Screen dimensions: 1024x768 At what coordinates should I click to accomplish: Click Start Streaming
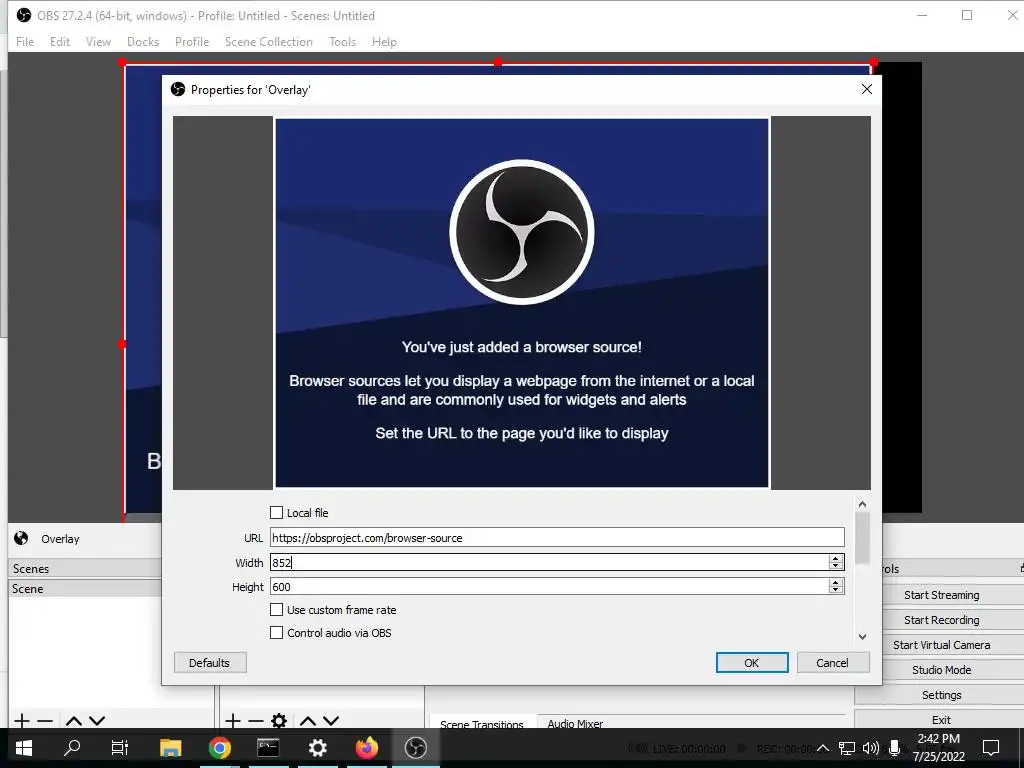coord(941,594)
